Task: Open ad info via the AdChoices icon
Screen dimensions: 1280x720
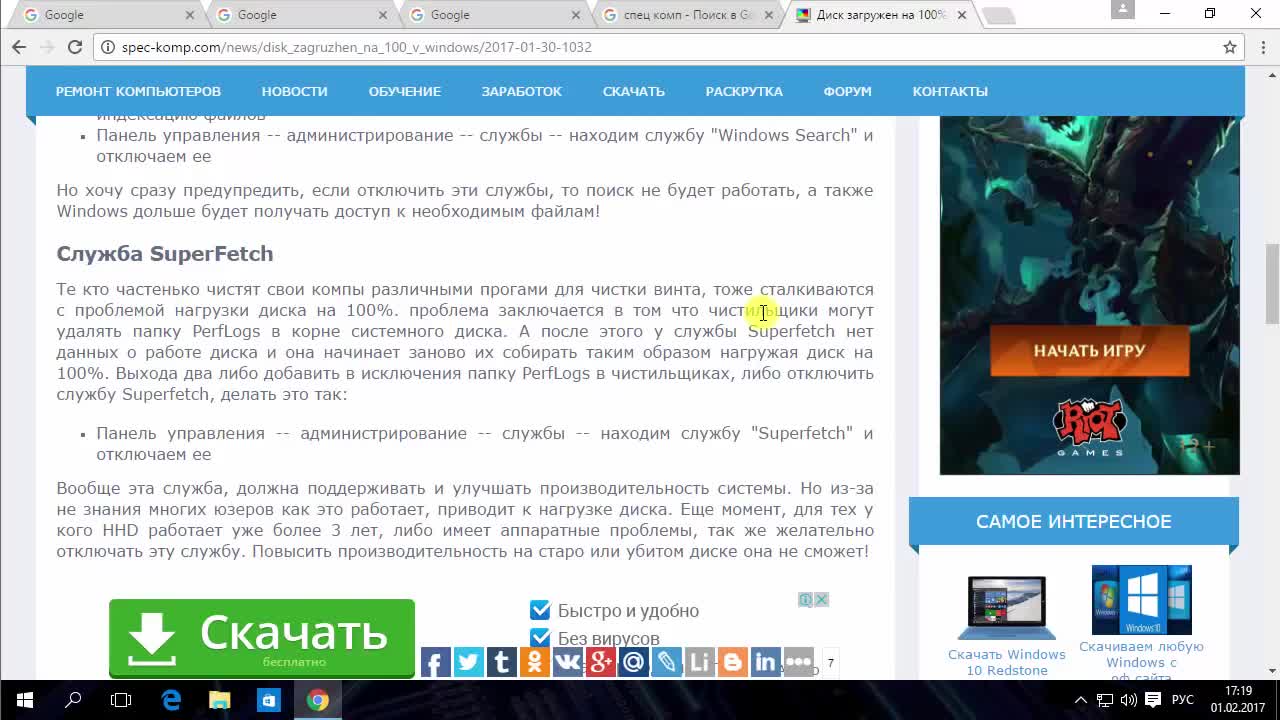Action: pyautogui.click(x=805, y=599)
